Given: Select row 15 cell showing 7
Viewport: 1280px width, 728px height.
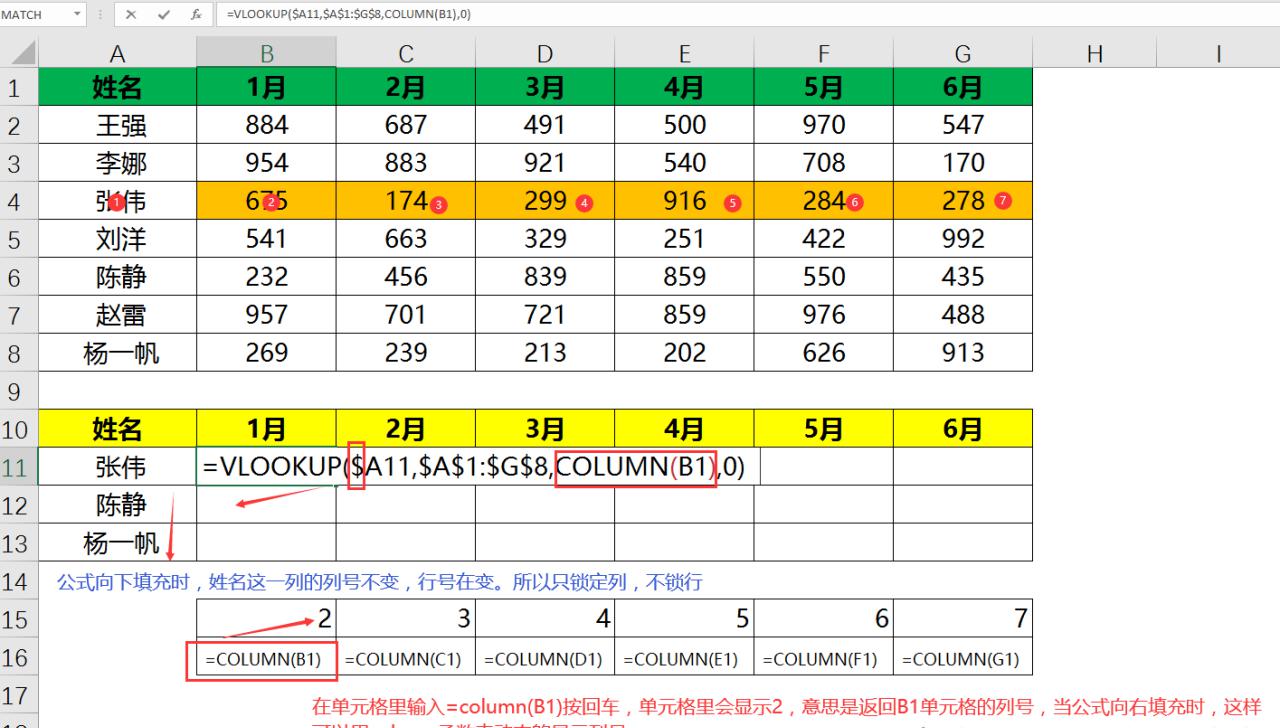Looking at the screenshot, I should pos(963,619).
